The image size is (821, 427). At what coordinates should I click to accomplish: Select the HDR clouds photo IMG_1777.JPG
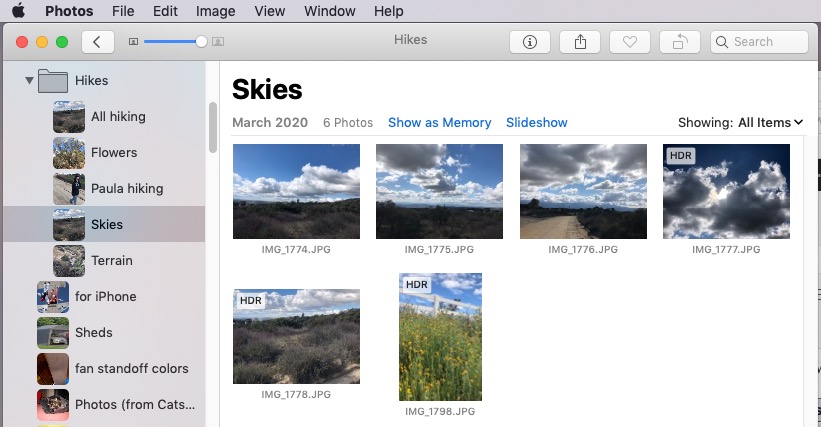click(x=726, y=192)
